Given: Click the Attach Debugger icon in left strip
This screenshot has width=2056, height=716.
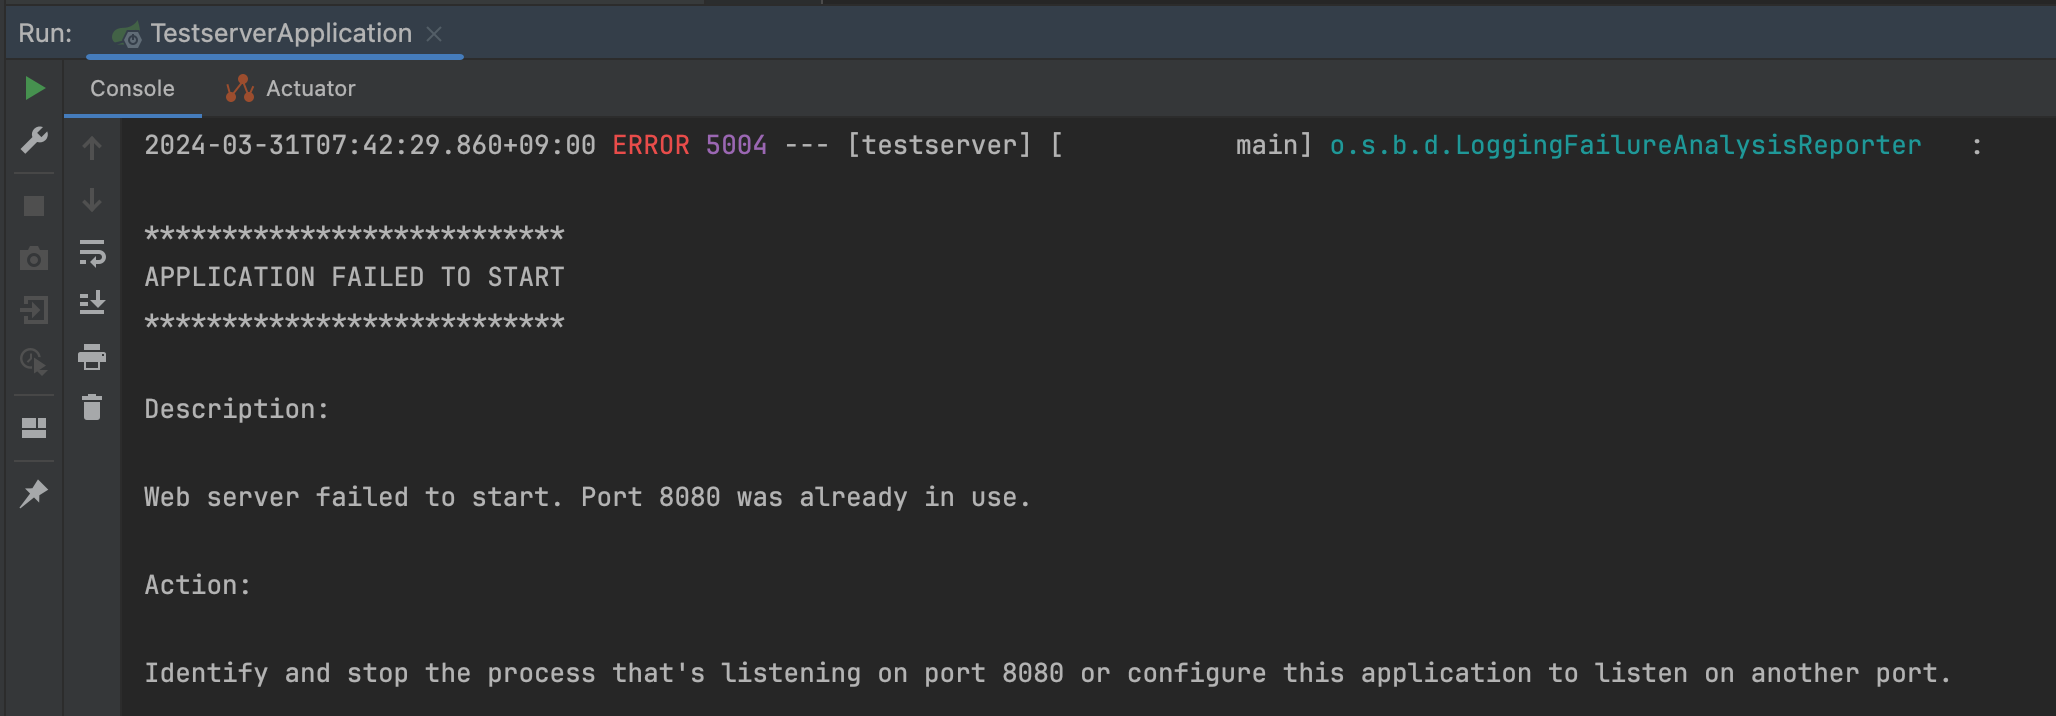Looking at the screenshot, I should (34, 361).
